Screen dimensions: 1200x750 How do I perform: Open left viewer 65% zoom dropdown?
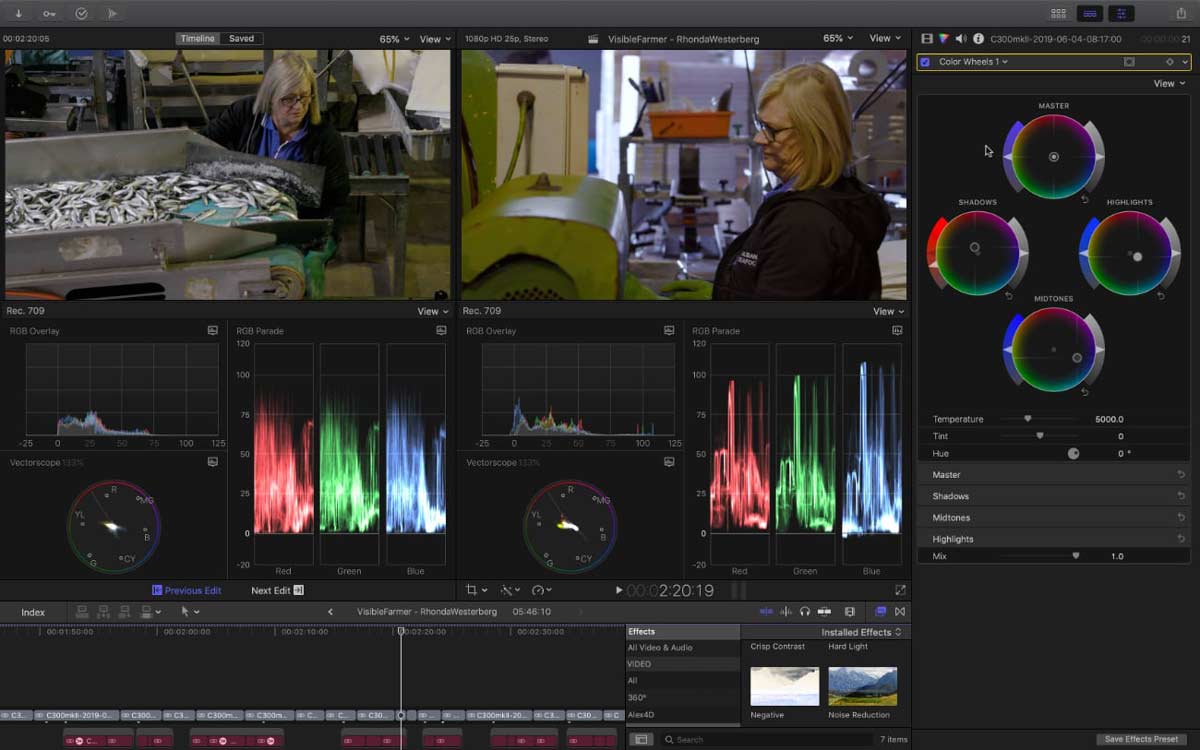tap(394, 39)
